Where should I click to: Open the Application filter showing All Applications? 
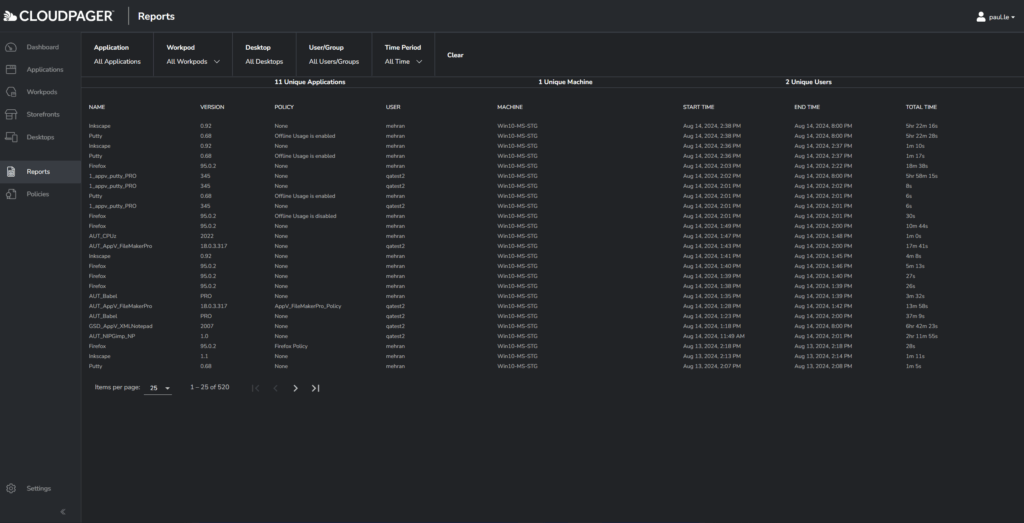117,55
